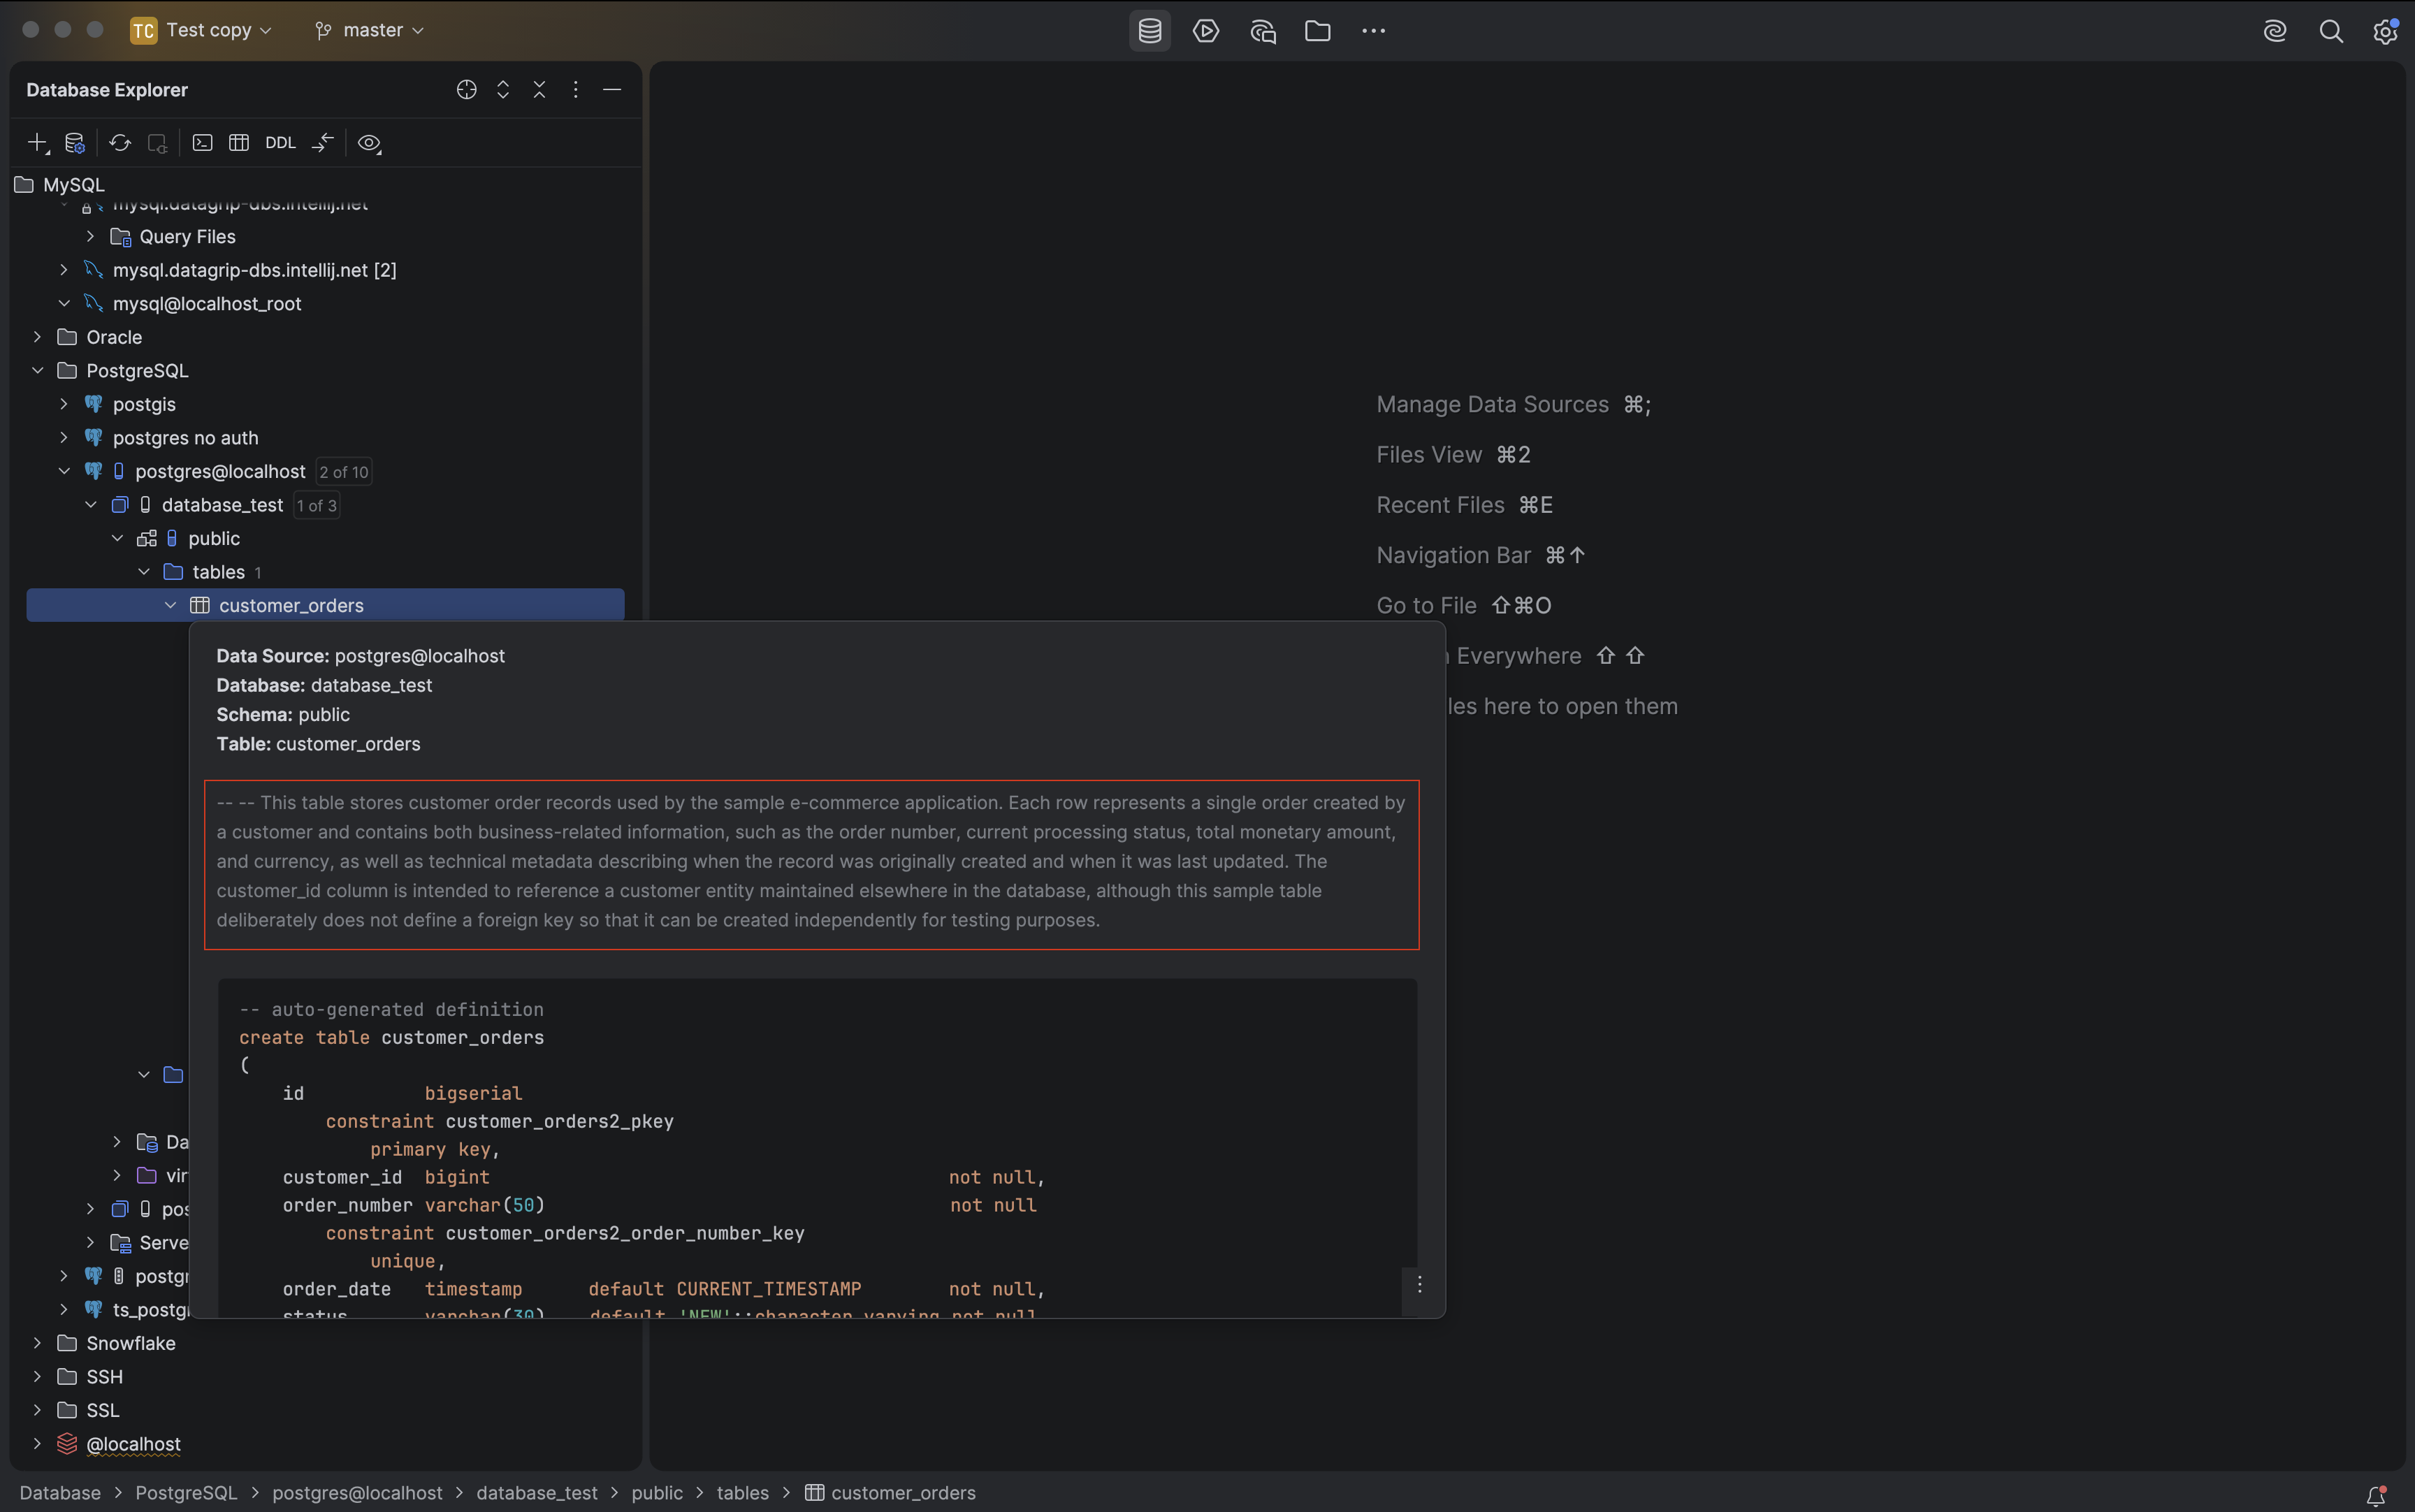Expand the SSH folder
This screenshot has height=1512, width=2415.
37,1377
